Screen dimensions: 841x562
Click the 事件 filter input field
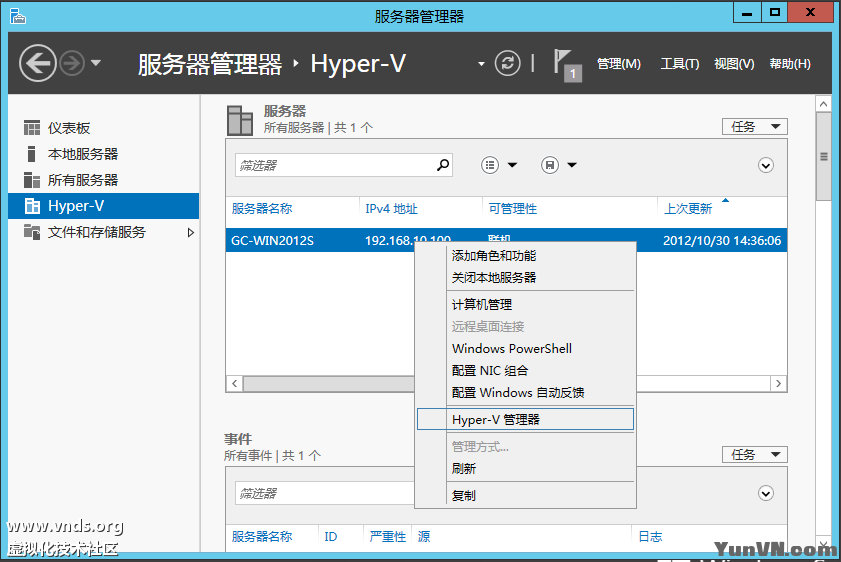coord(324,493)
